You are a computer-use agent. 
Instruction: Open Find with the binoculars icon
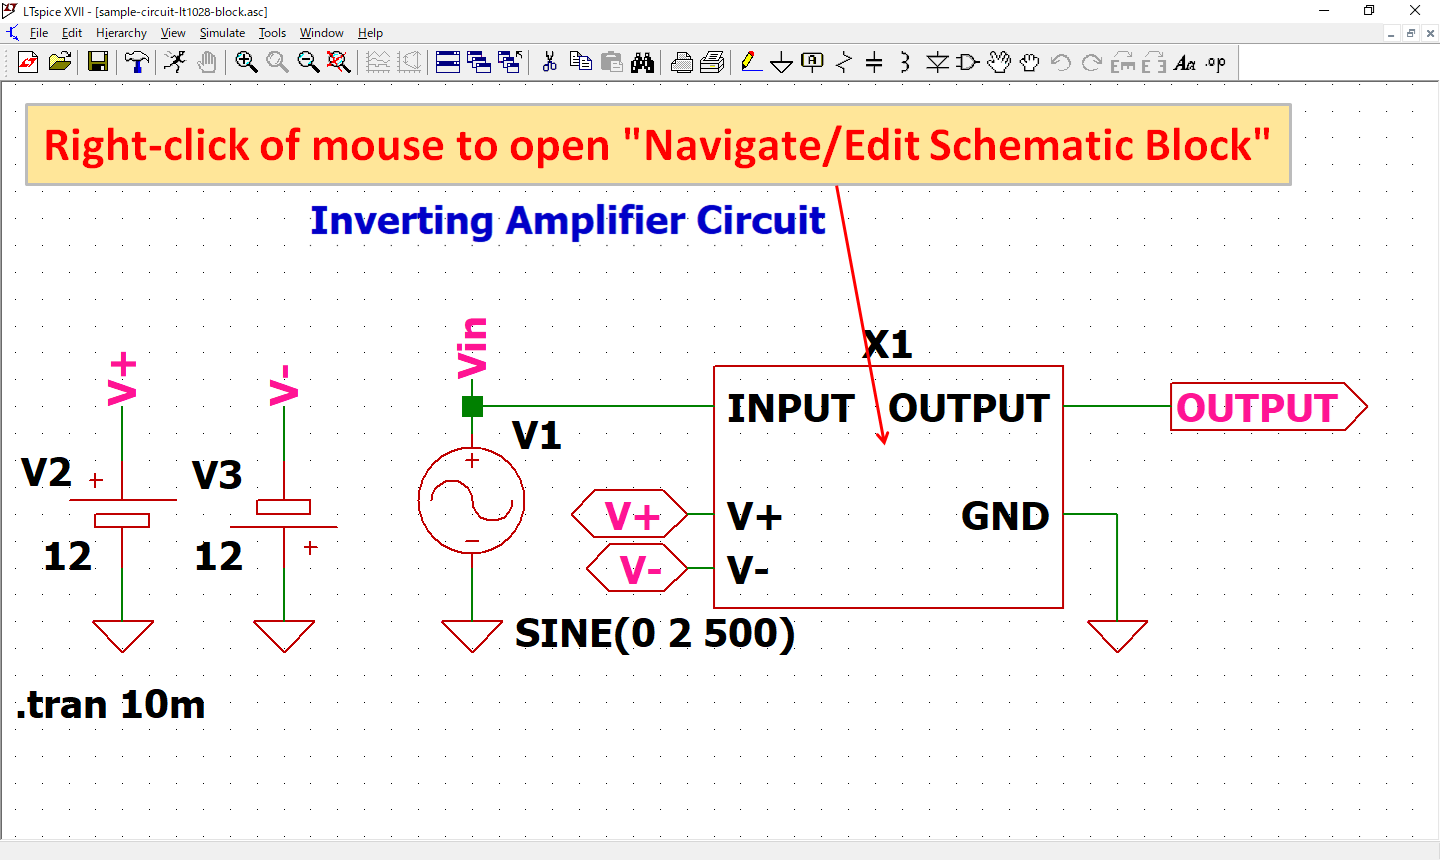(x=643, y=62)
